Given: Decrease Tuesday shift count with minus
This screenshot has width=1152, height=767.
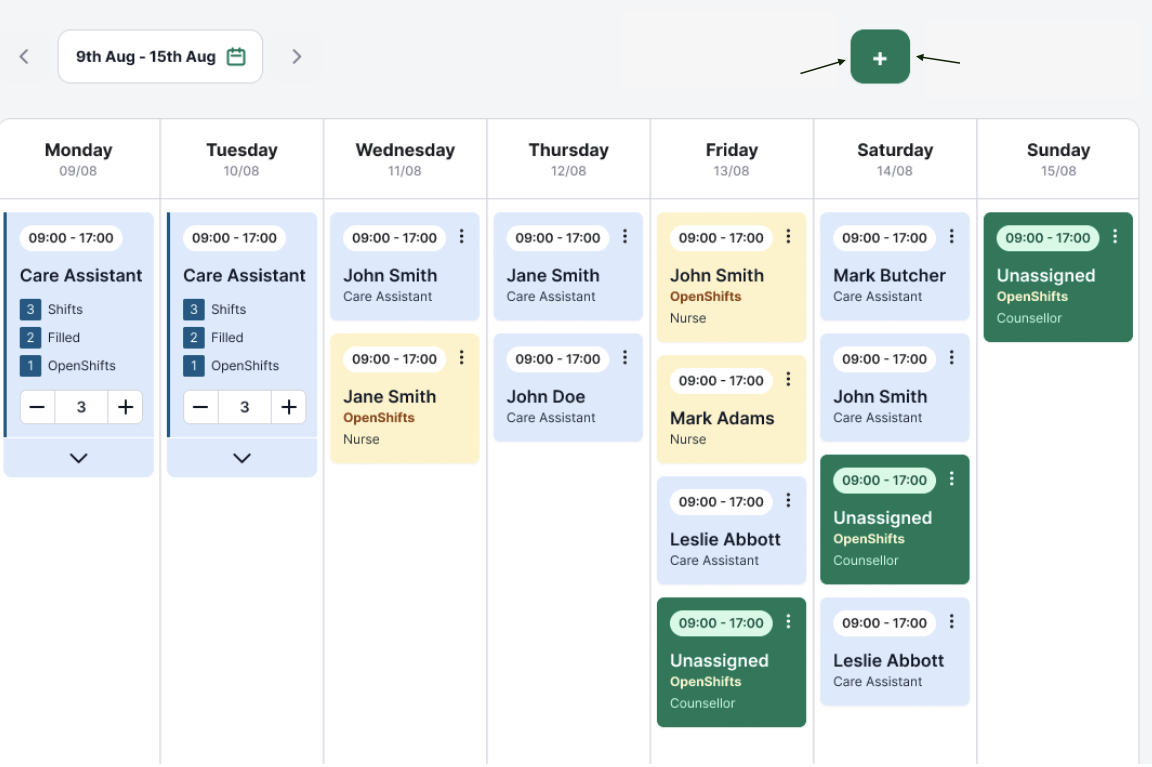Looking at the screenshot, I should [x=200, y=407].
